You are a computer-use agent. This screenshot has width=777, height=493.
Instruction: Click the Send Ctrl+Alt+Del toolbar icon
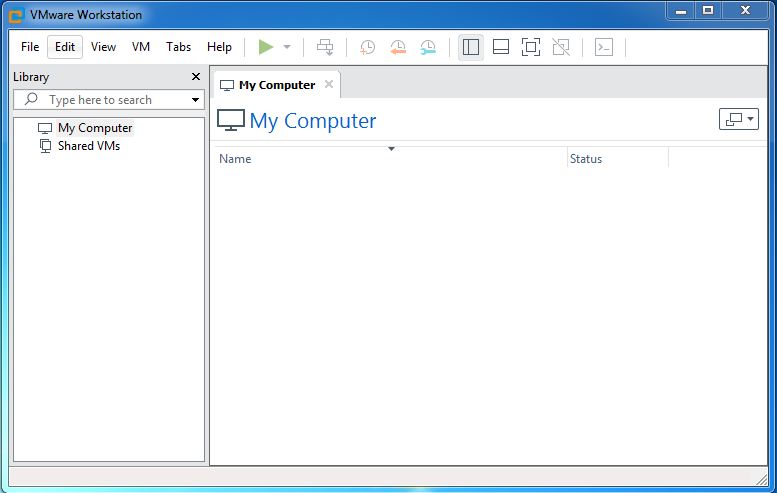click(x=325, y=47)
